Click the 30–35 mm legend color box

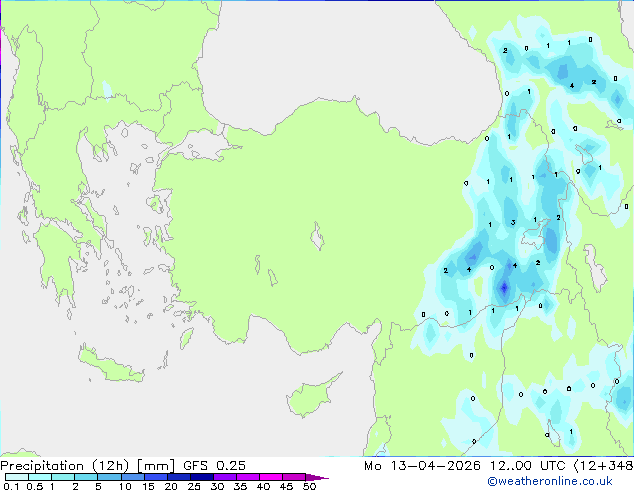pyautogui.click(x=225, y=477)
